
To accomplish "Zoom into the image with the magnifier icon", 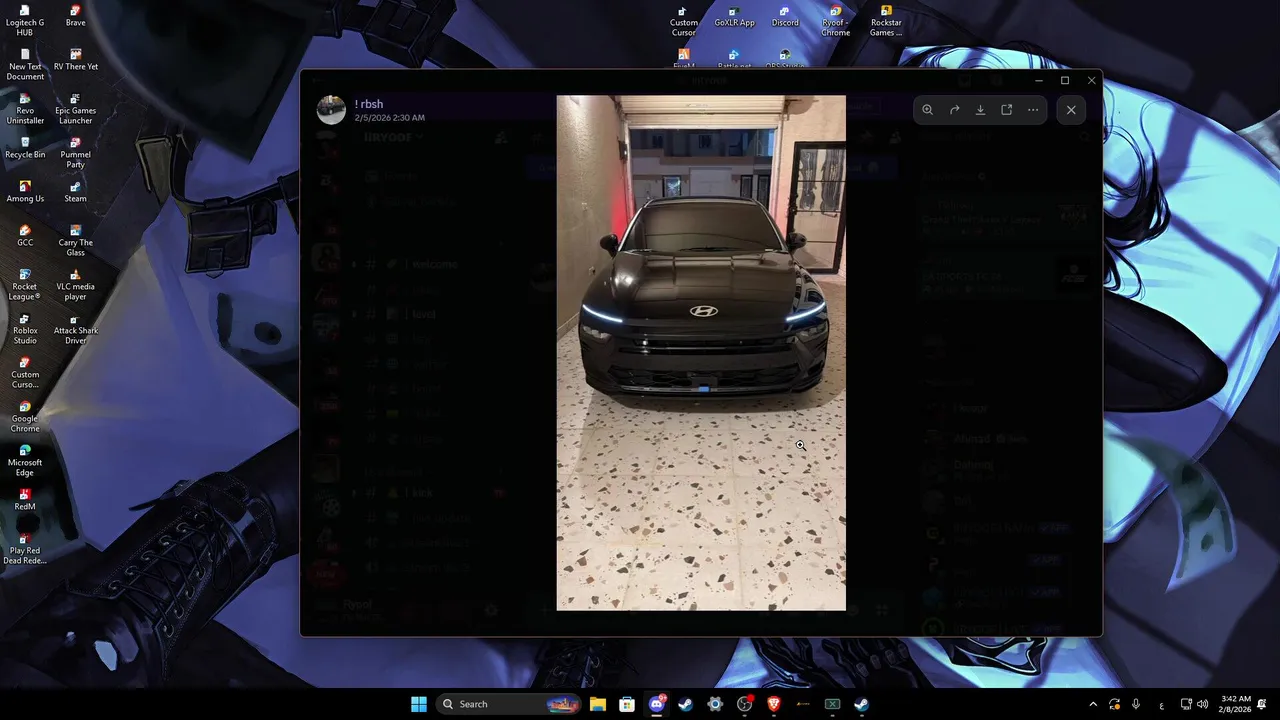I will 928,110.
